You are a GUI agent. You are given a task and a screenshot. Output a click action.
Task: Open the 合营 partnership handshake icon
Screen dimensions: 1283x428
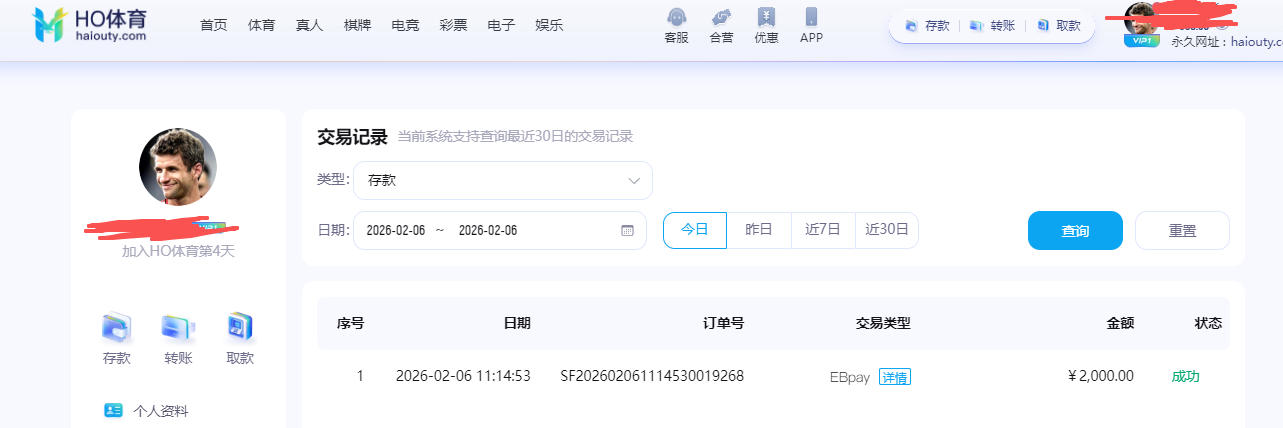coord(721,18)
